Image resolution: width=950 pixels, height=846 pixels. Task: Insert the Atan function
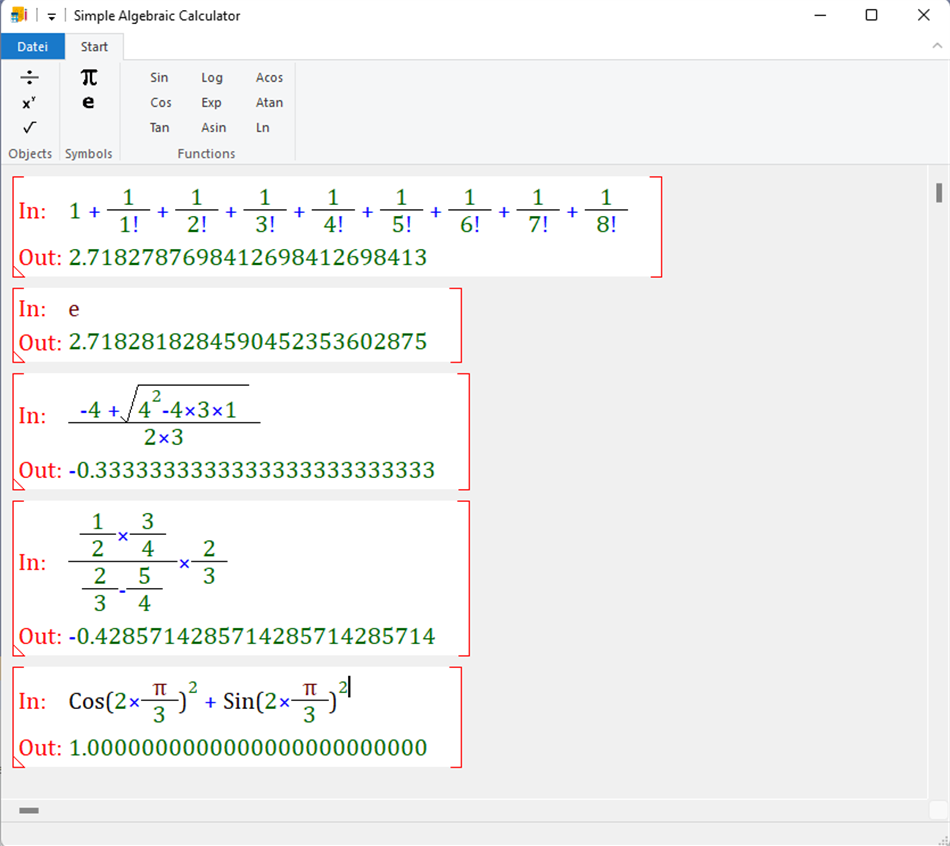coord(268,102)
